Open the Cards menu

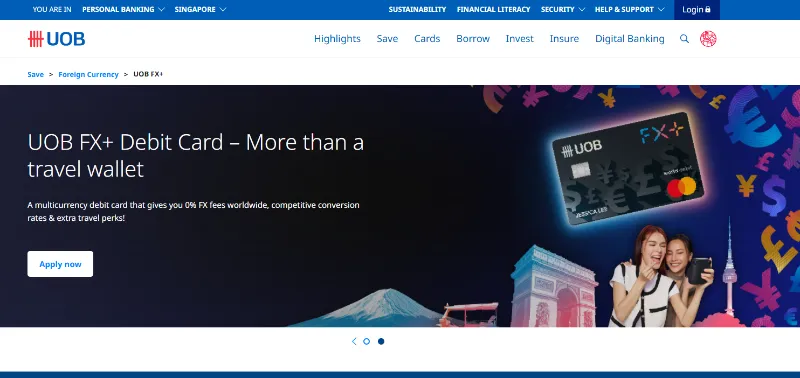[427, 39]
